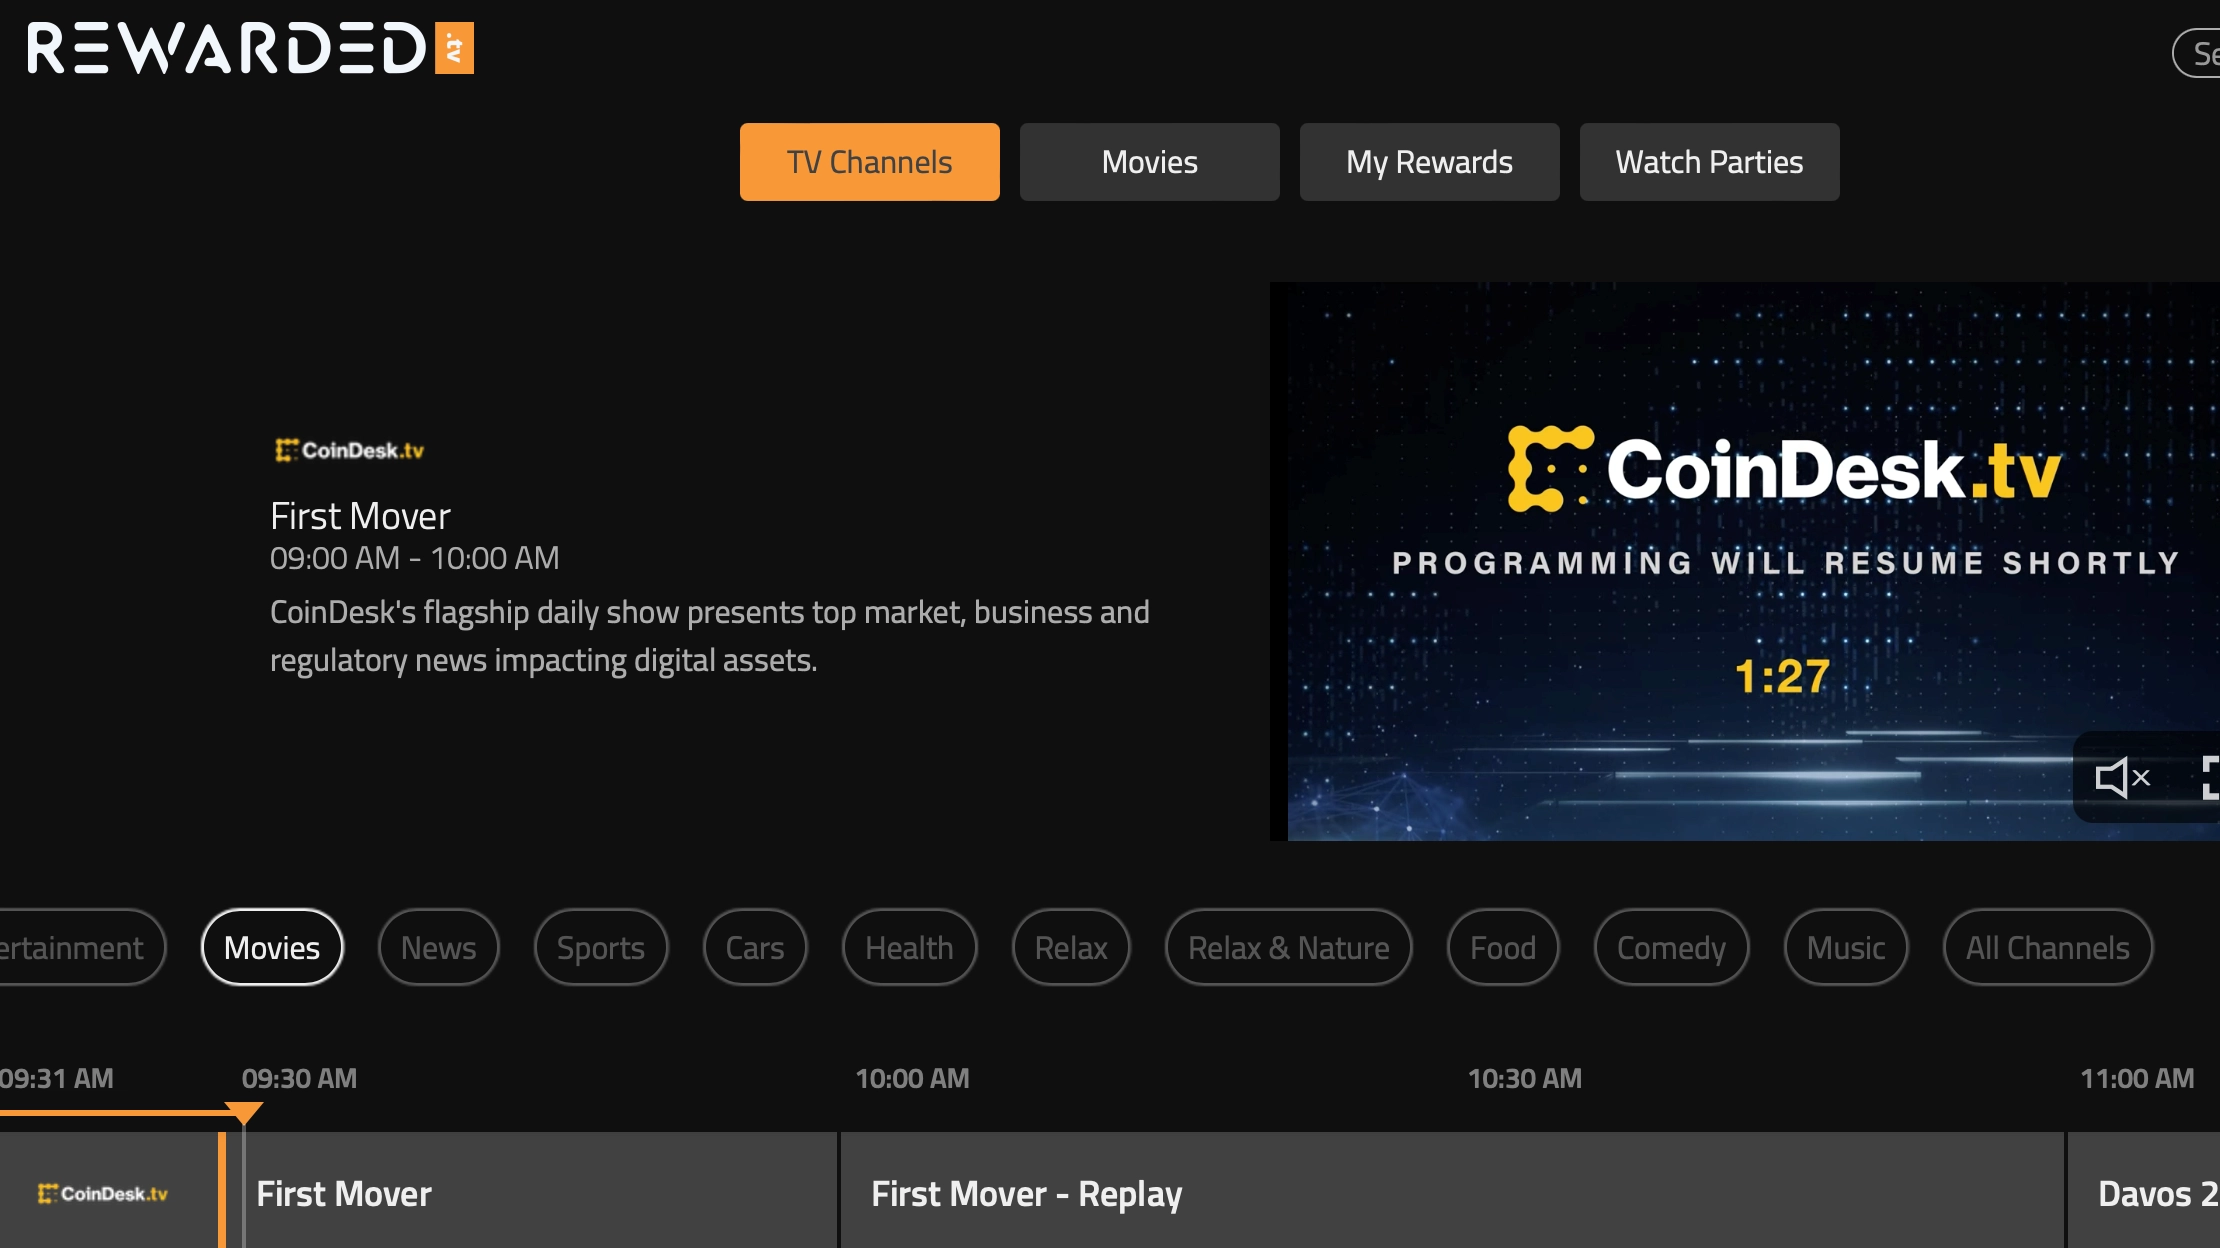Filter channels by News category

point(438,947)
